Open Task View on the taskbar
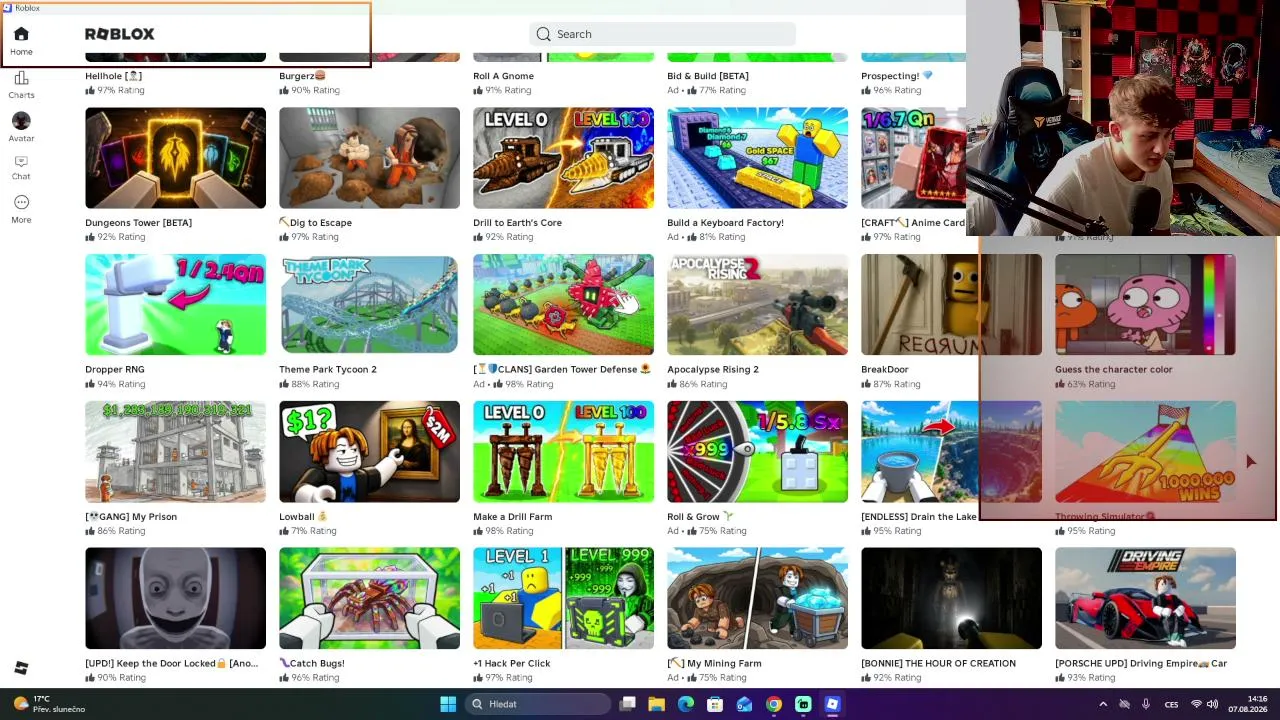 [x=627, y=704]
